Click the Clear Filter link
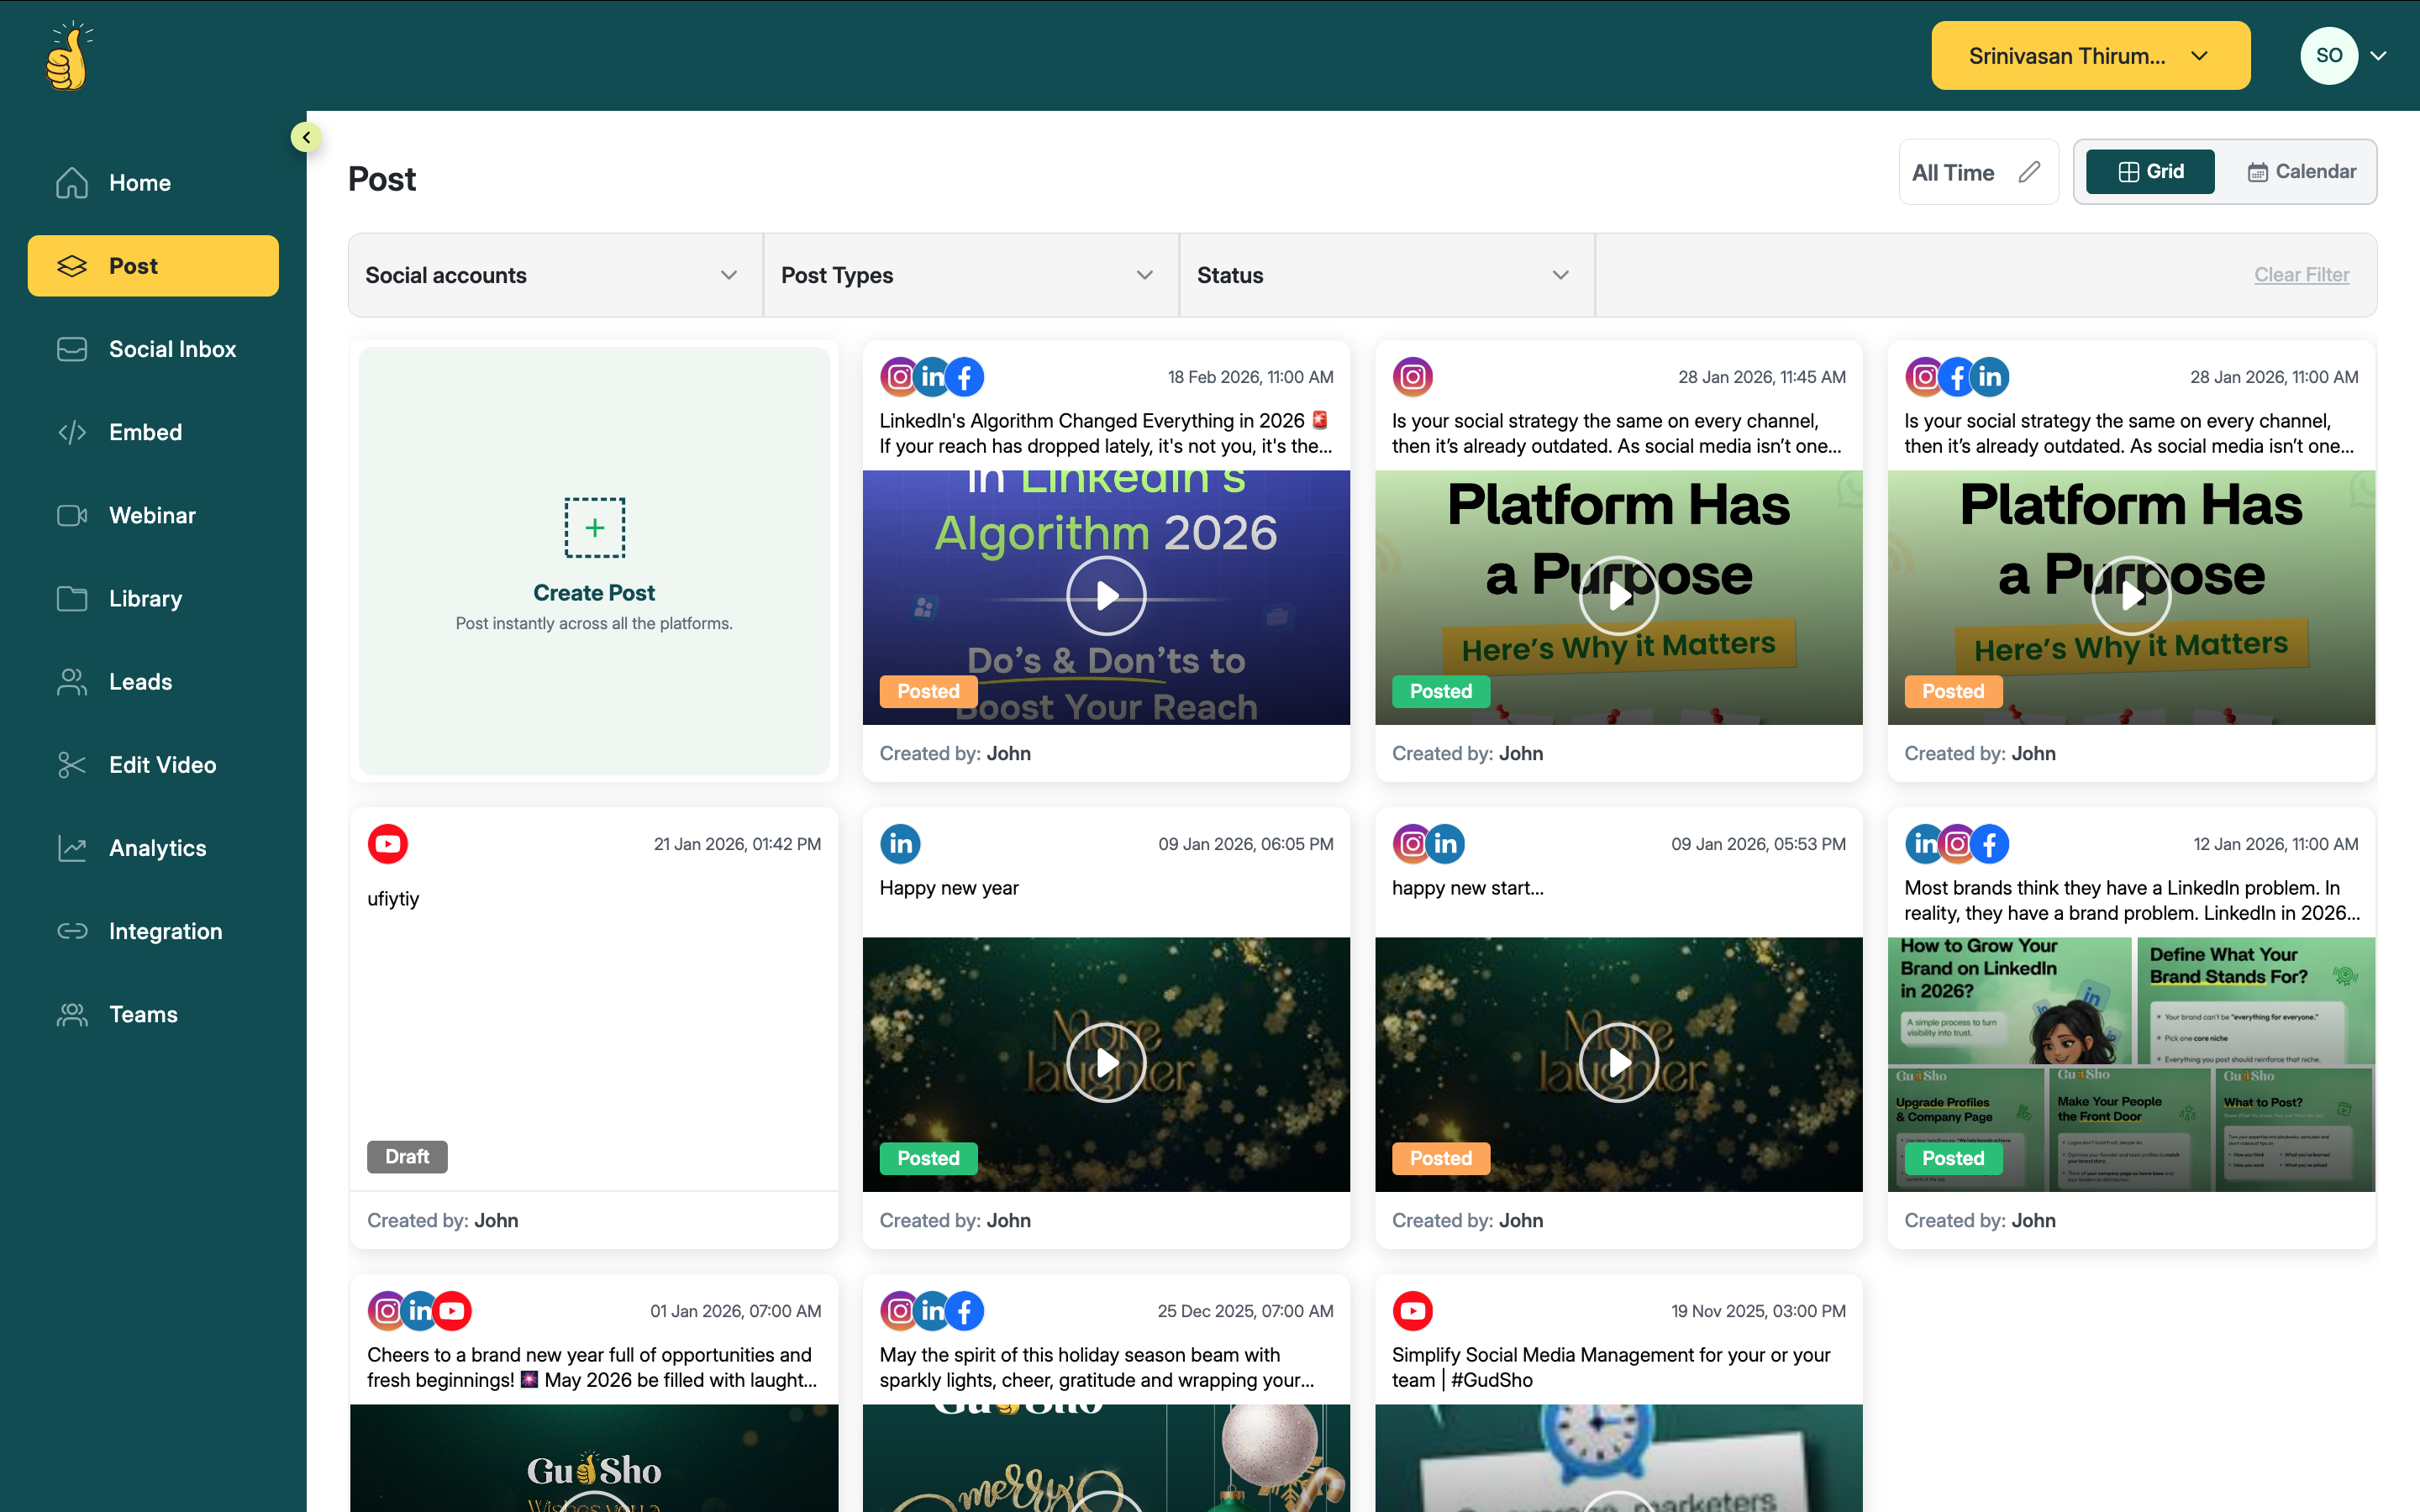The height and width of the screenshot is (1512, 2420). 2301,275
